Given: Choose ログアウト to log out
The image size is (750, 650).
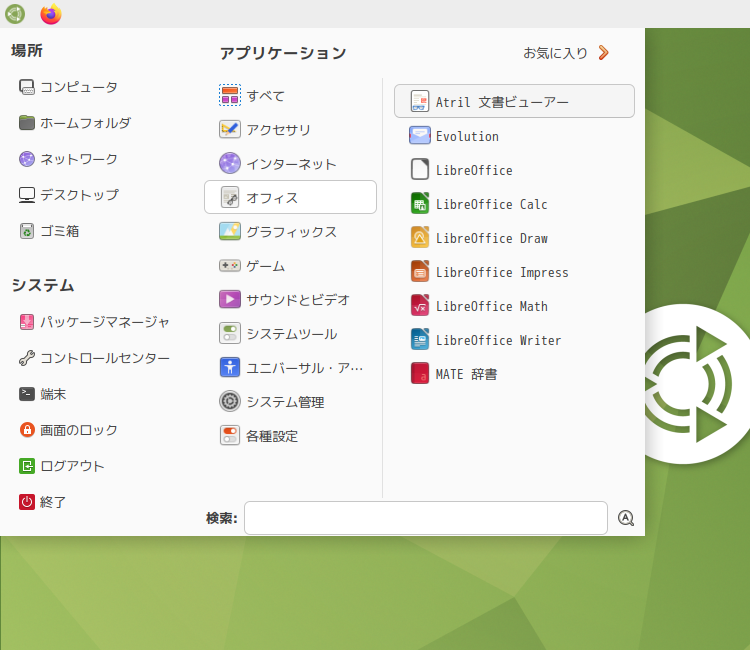Looking at the screenshot, I should [62, 466].
